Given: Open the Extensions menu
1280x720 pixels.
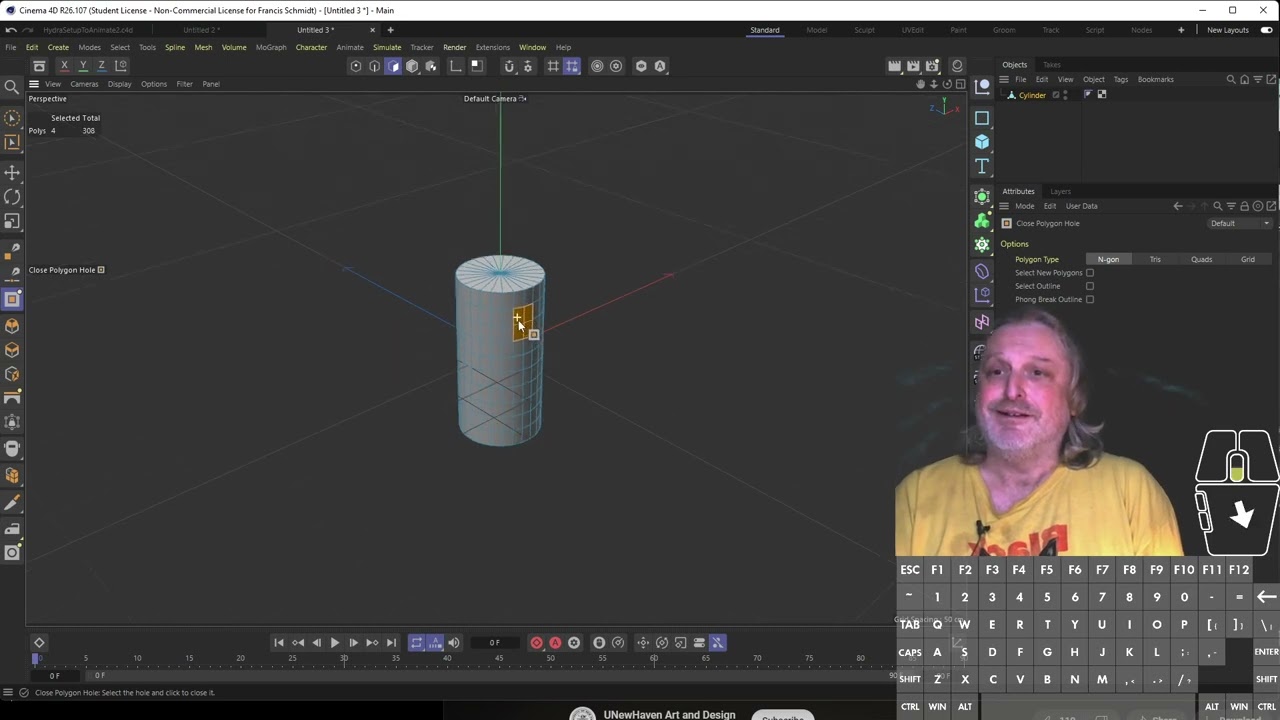Looking at the screenshot, I should pos(492,47).
